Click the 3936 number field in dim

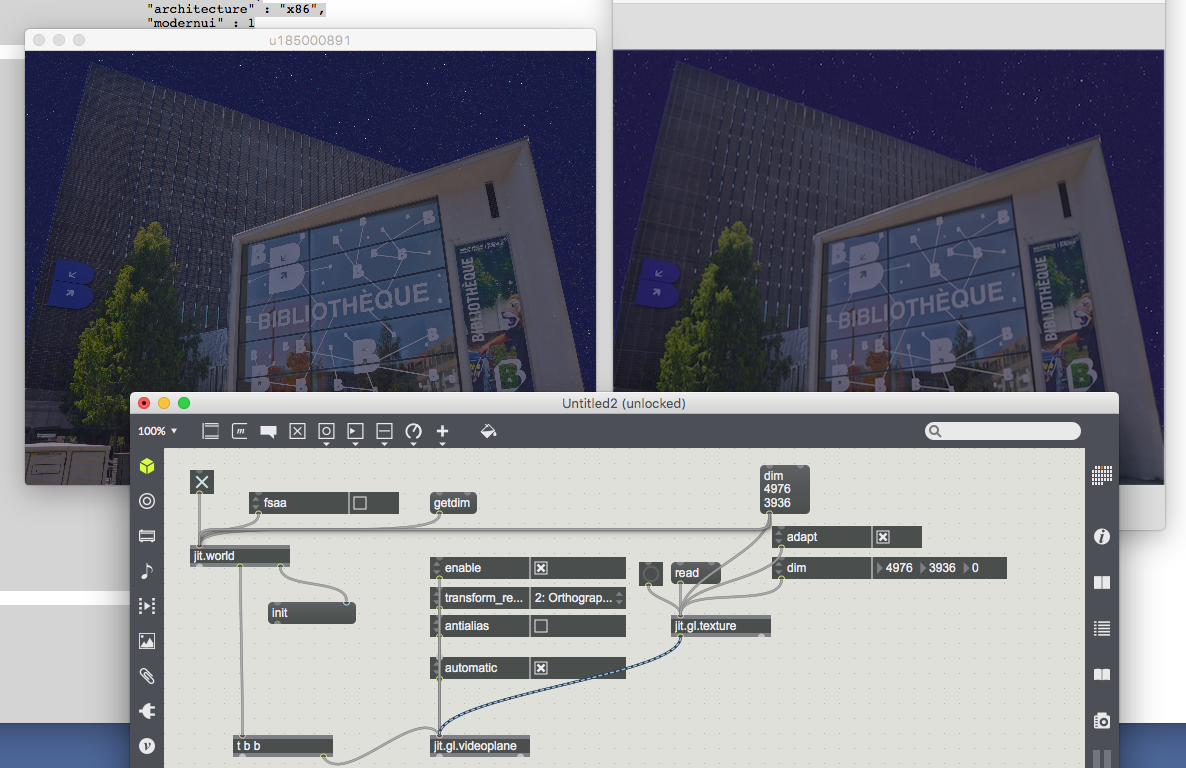tap(942, 568)
